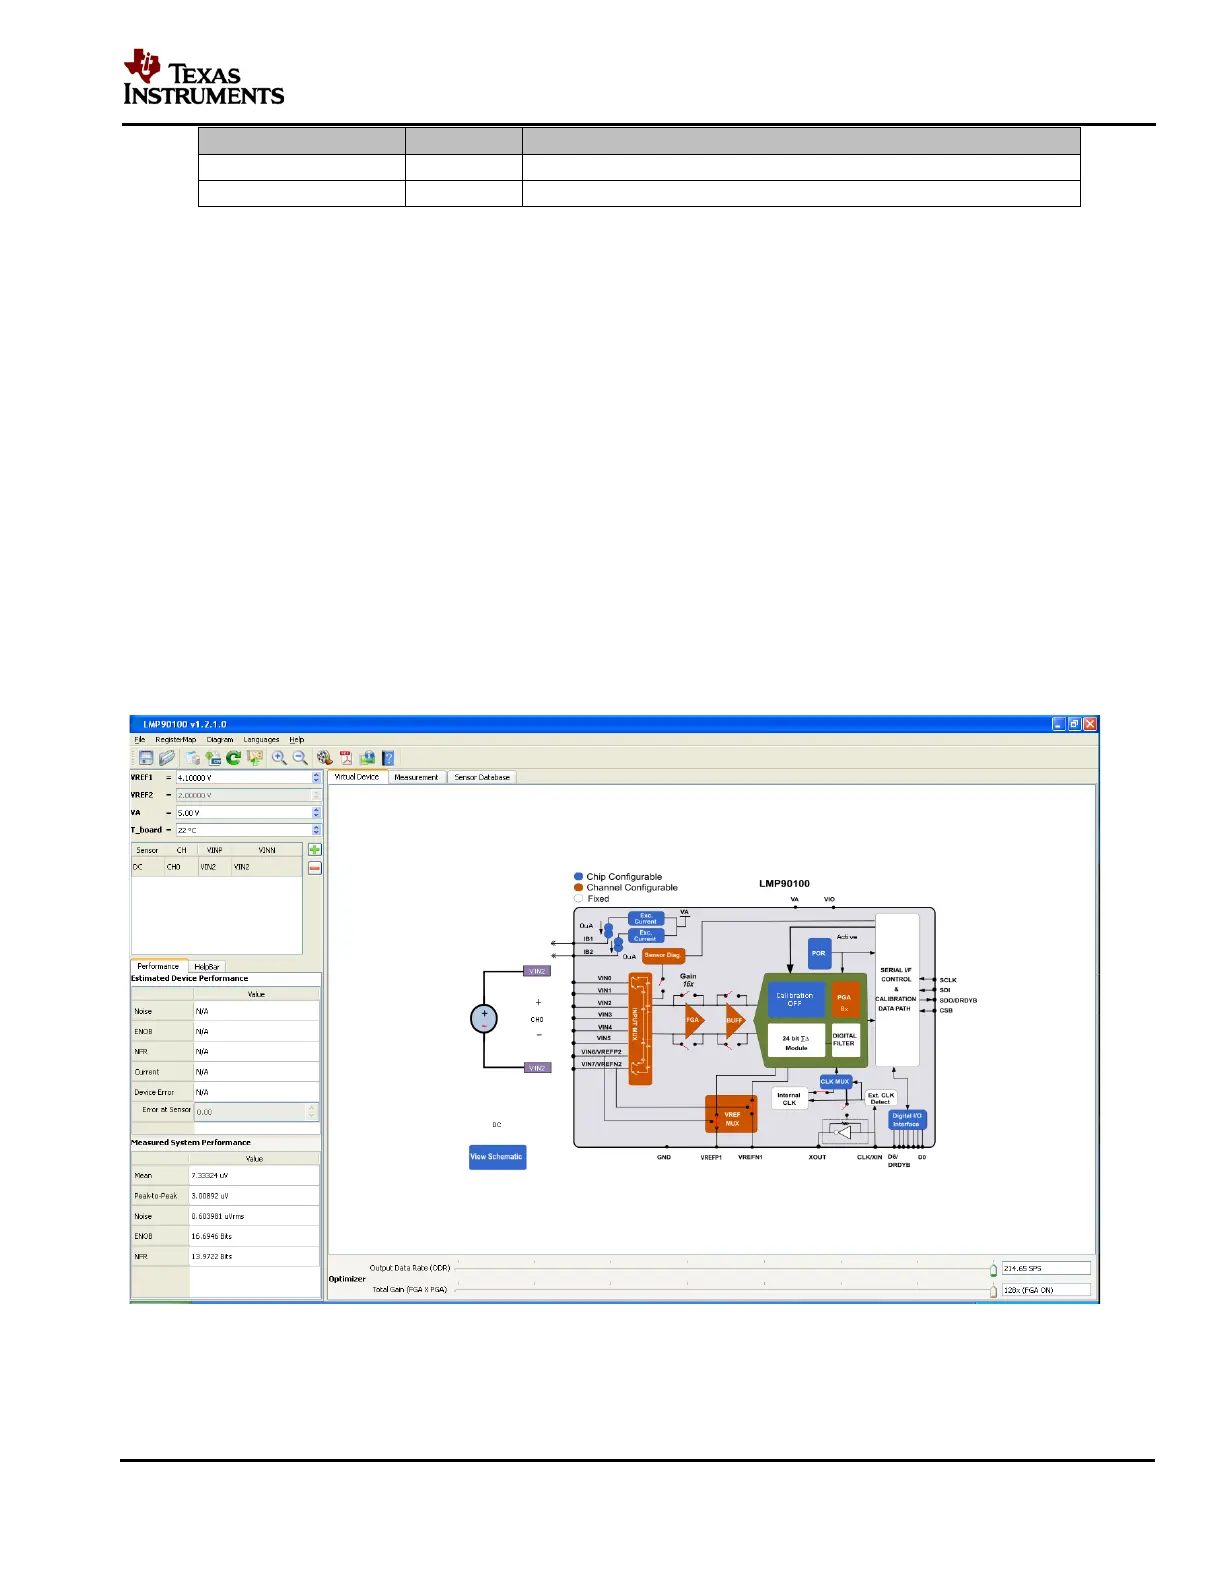This screenshot has width=1224, height=1584.
Task: Open the RegisterMap menu
Action: (176, 740)
